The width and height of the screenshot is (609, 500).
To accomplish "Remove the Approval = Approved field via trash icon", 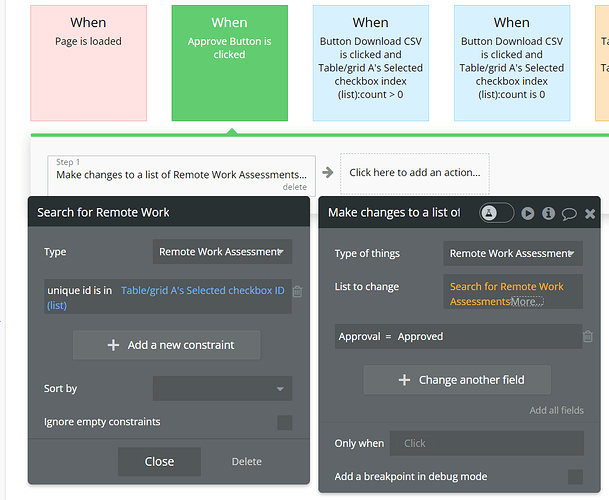I will 588,336.
